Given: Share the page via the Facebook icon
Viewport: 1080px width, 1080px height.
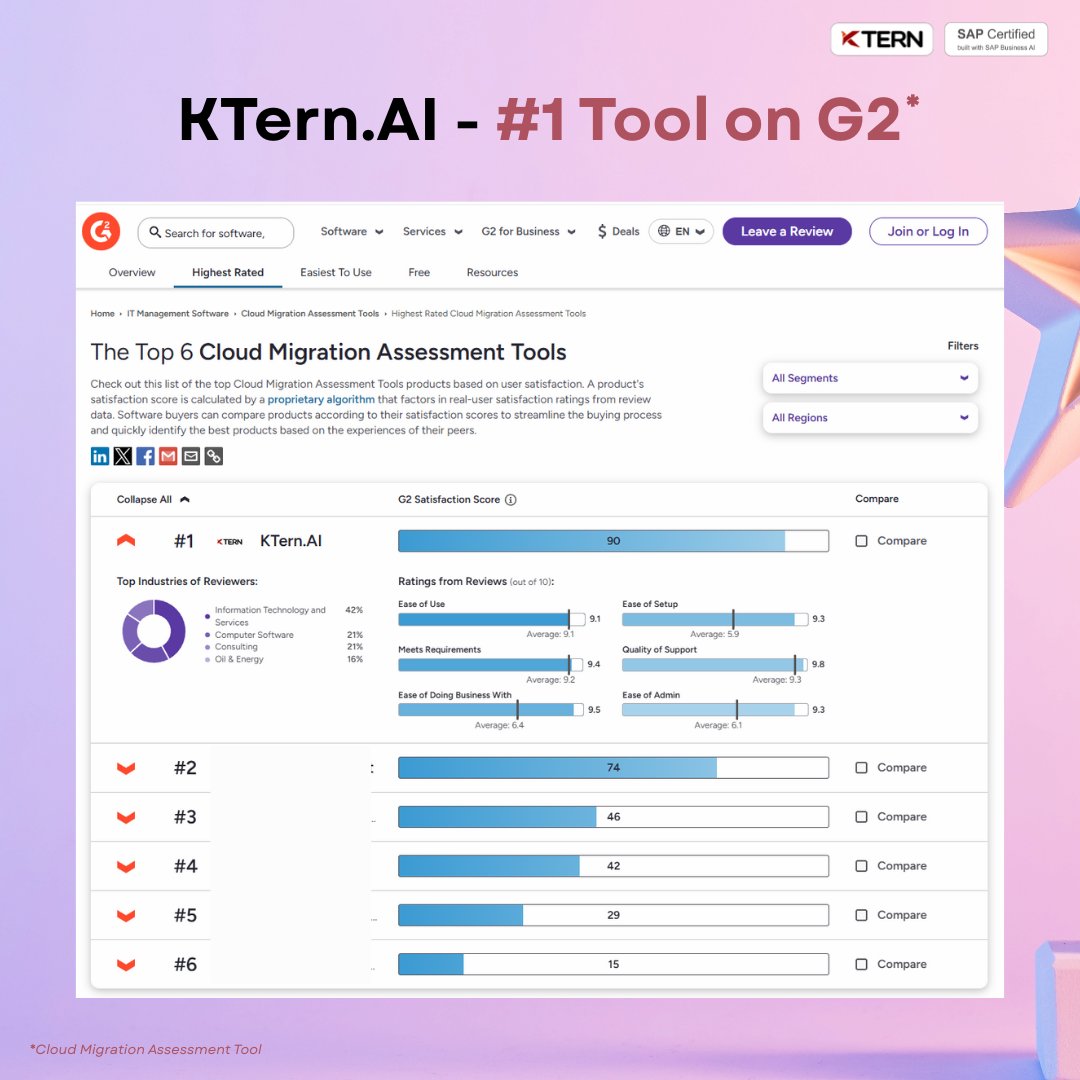Looking at the screenshot, I should tap(145, 456).
